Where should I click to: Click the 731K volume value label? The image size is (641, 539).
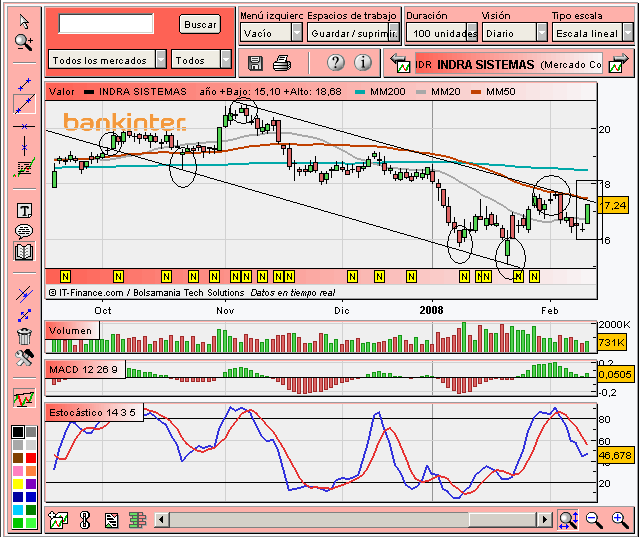tap(612, 342)
